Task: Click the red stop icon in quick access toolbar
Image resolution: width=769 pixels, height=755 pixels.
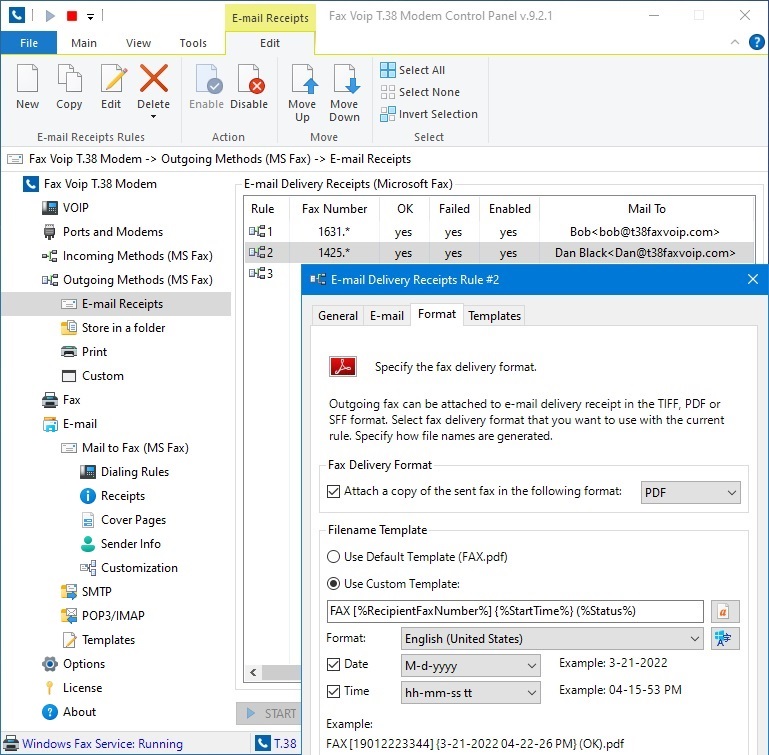Action: point(72,16)
